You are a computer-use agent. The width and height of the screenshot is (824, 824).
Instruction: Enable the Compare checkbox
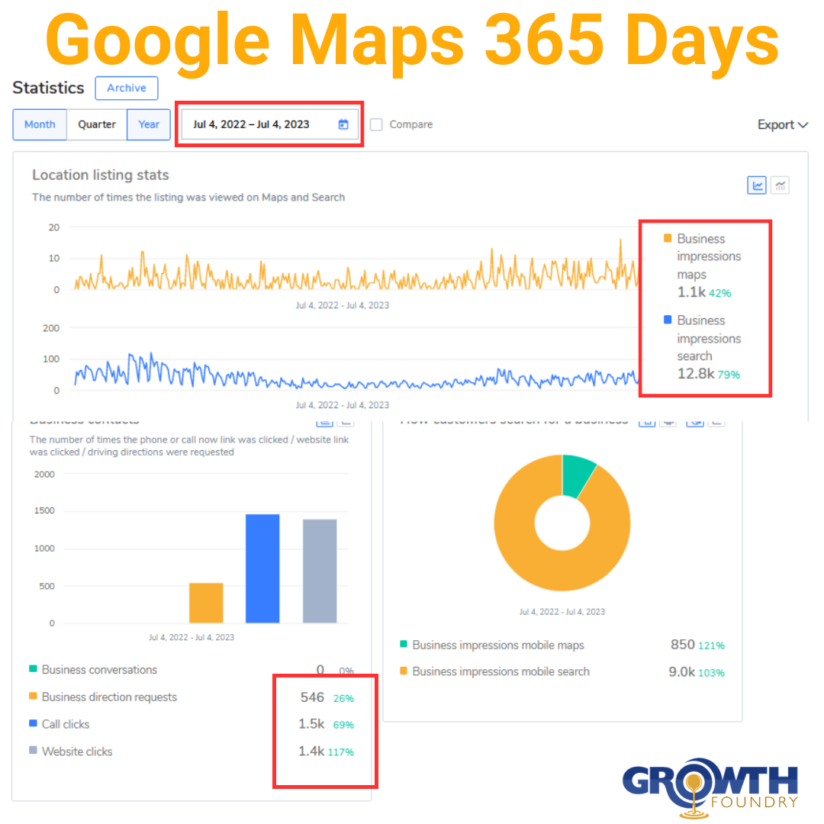pos(375,124)
